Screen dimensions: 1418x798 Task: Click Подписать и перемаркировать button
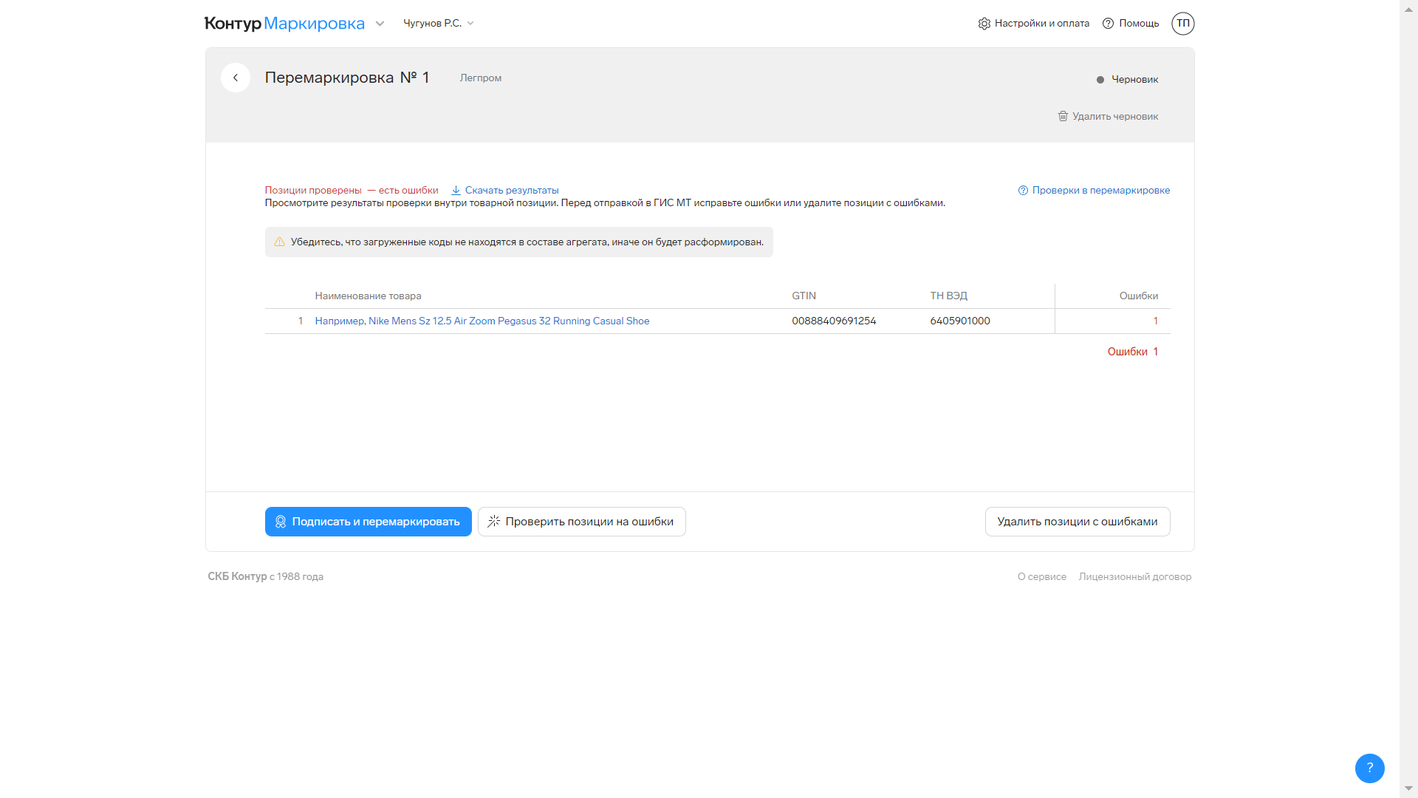(368, 522)
